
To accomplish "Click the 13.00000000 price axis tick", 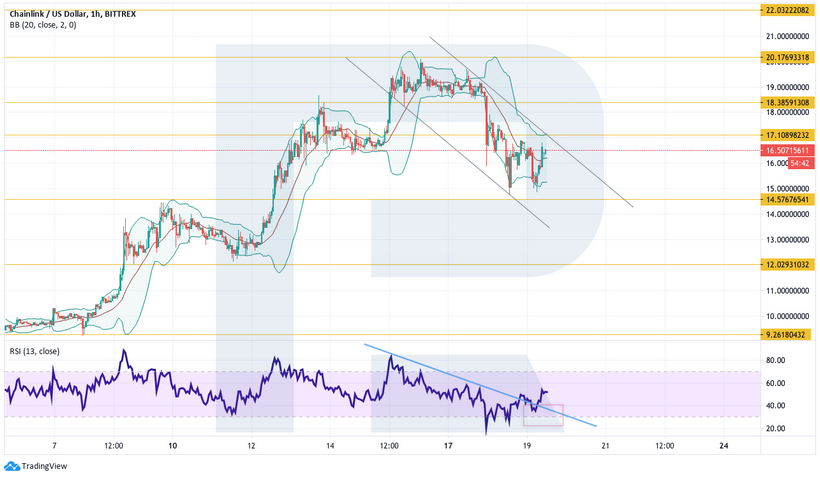I will pyautogui.click(x=787, y=240).
